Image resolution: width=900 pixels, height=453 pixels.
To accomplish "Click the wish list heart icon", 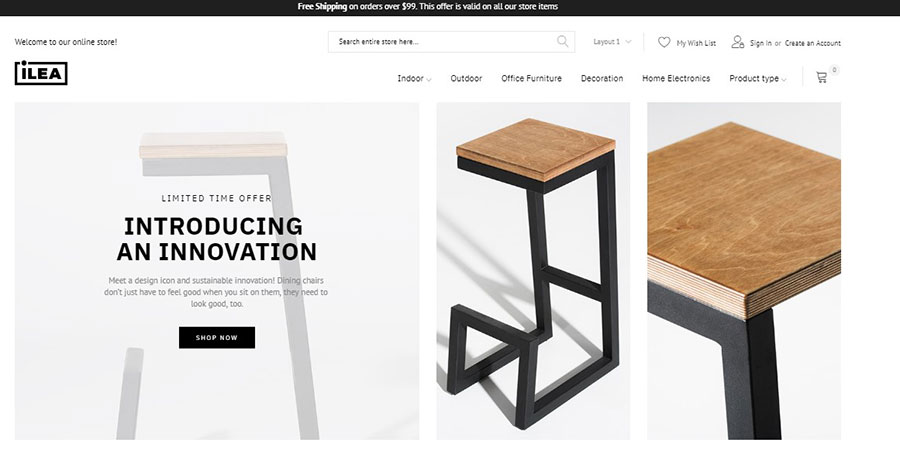I will coord(664,42).
